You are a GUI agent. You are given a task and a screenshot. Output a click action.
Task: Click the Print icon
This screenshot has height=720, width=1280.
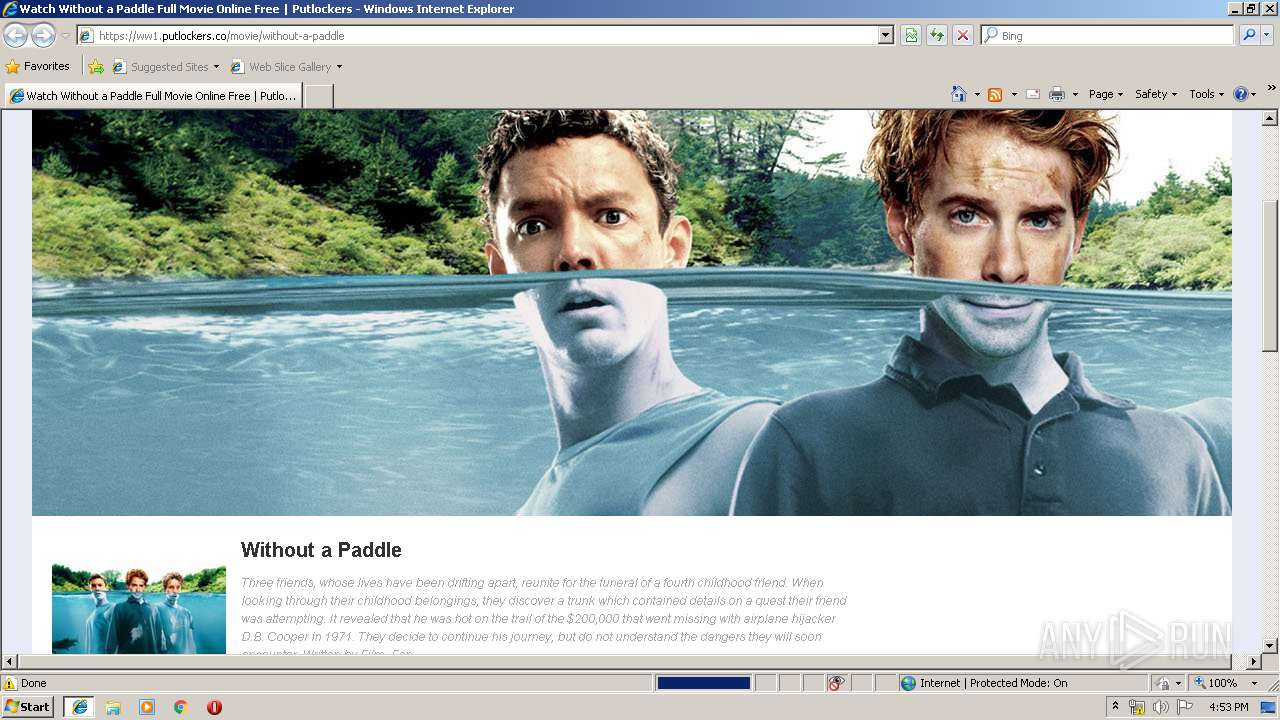click(x=1057, y=94)
